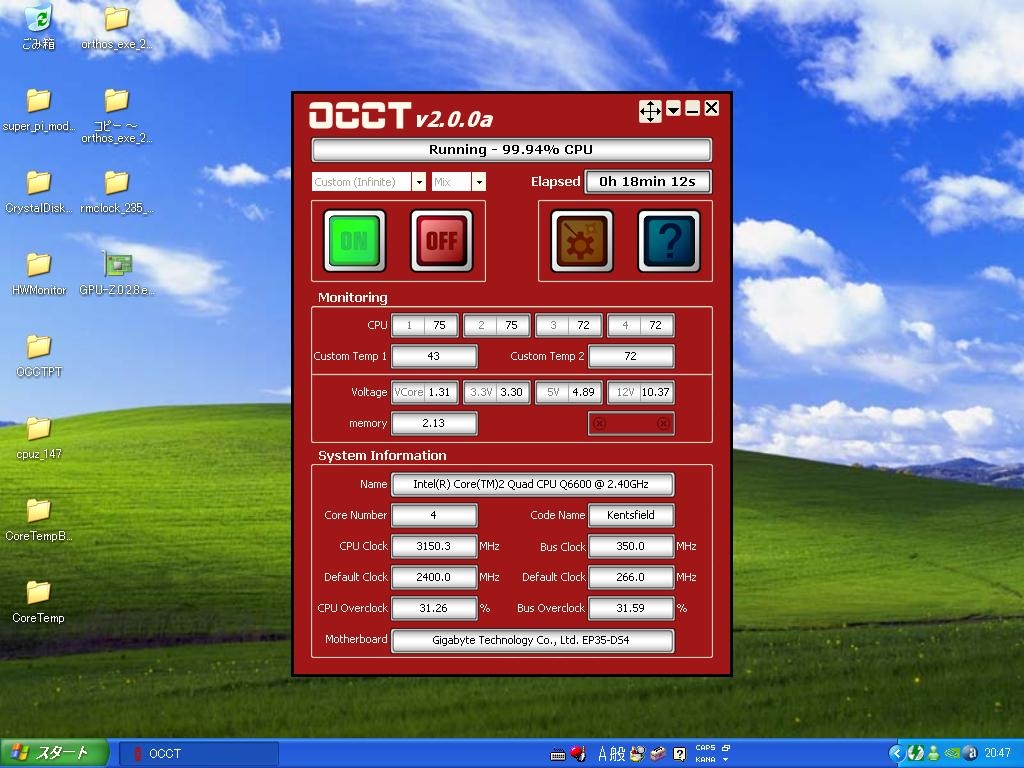The height and width of the screenshot is (768, 1024).
Task: Click the down-arrow collapse icon in the OCCT title
Action: pos(673,109)
